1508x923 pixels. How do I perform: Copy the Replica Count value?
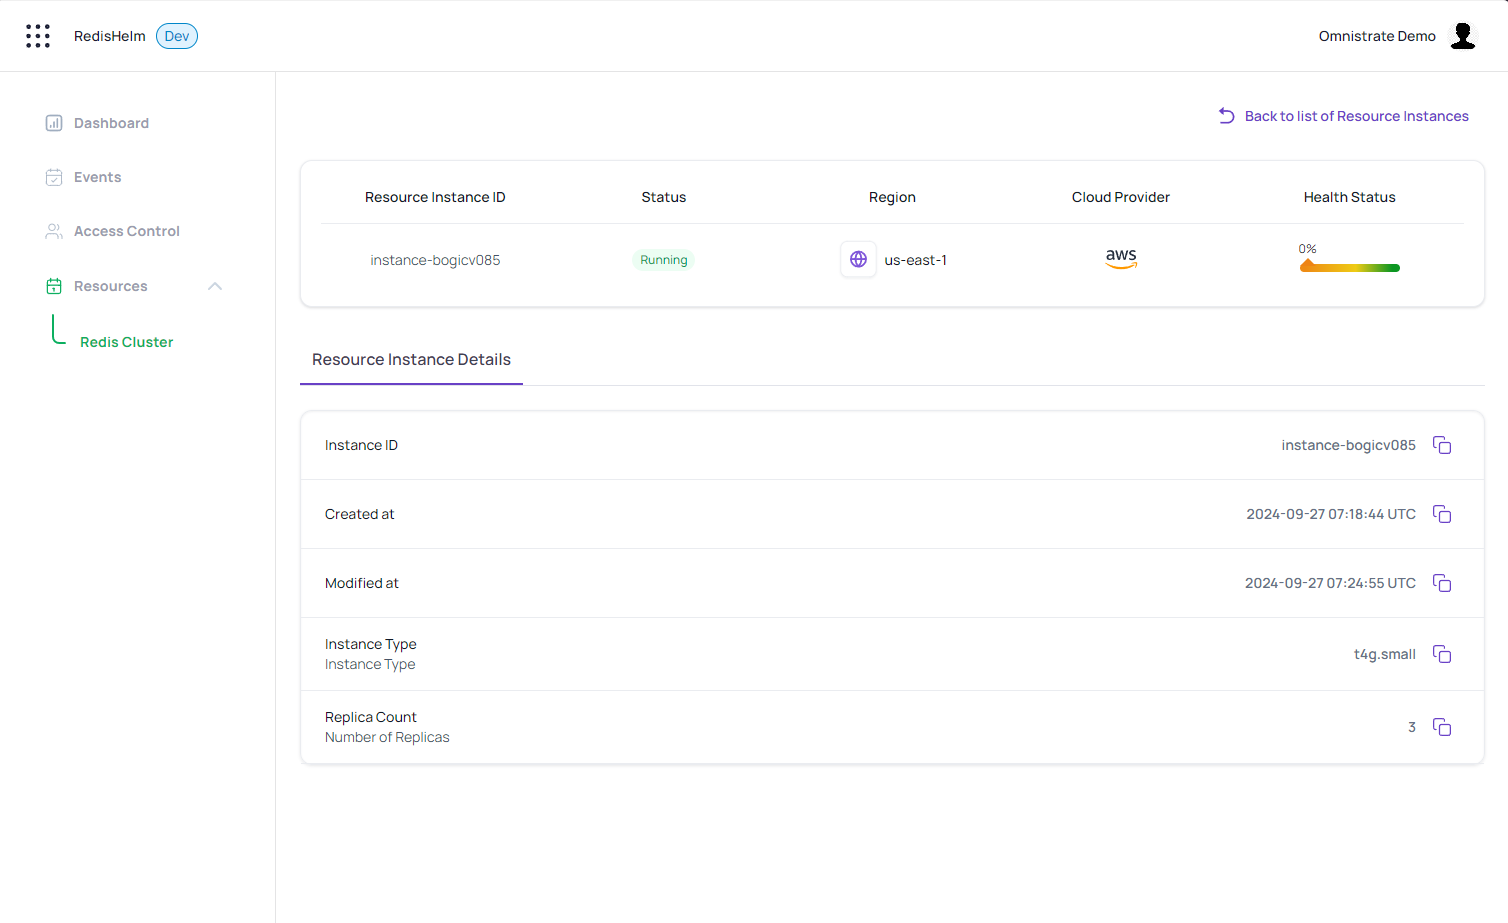pyautogui.click(x=1441, y=727)
